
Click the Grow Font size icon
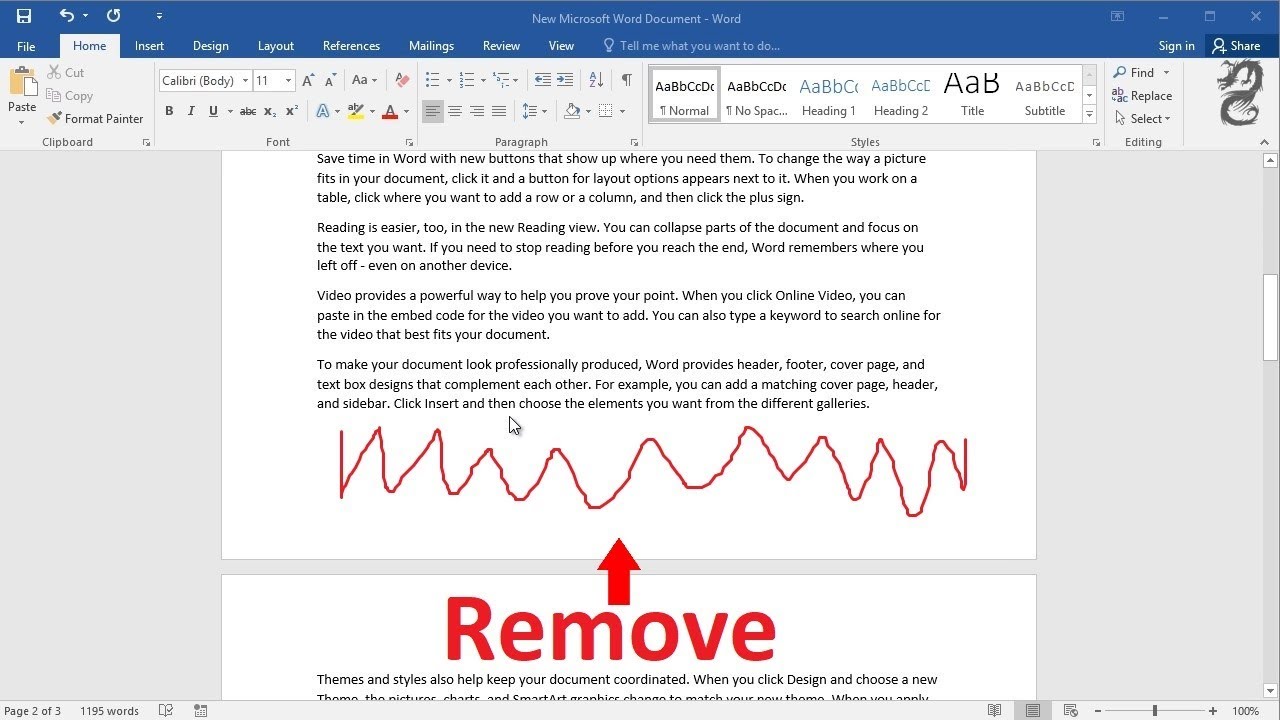(x=308, y=80)
